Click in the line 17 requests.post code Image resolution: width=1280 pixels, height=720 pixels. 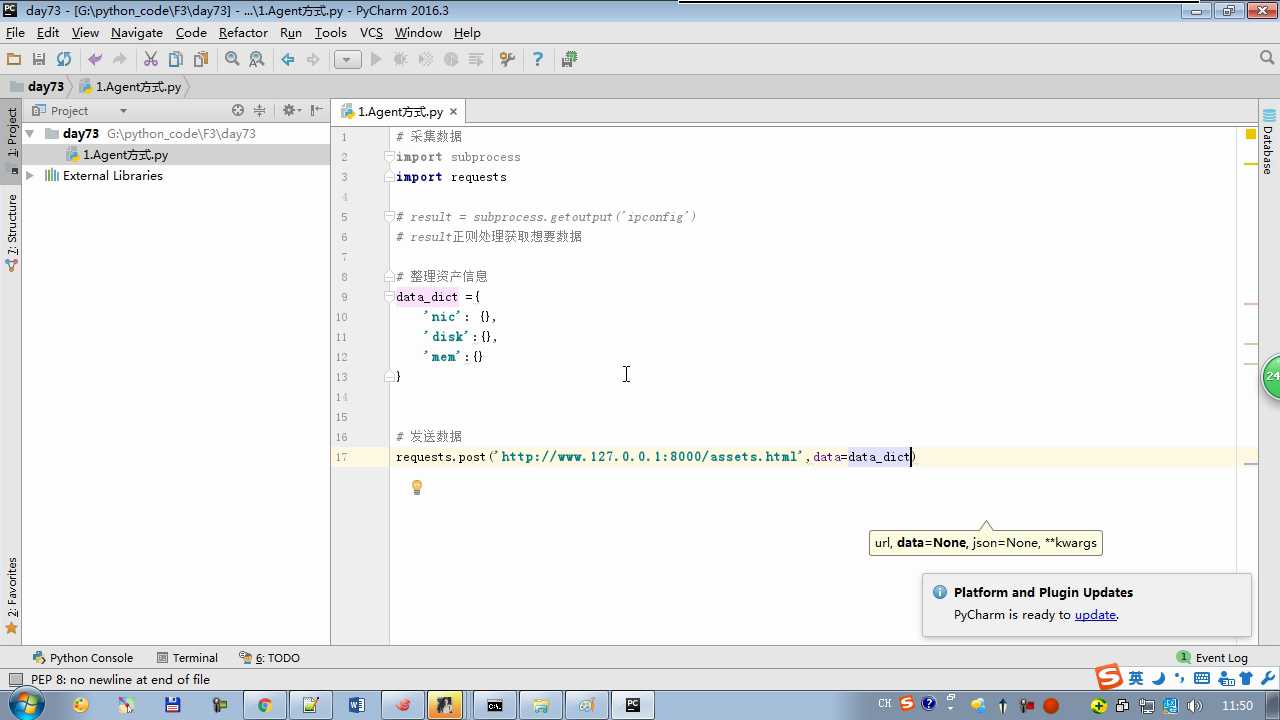(x=655, y=457)
